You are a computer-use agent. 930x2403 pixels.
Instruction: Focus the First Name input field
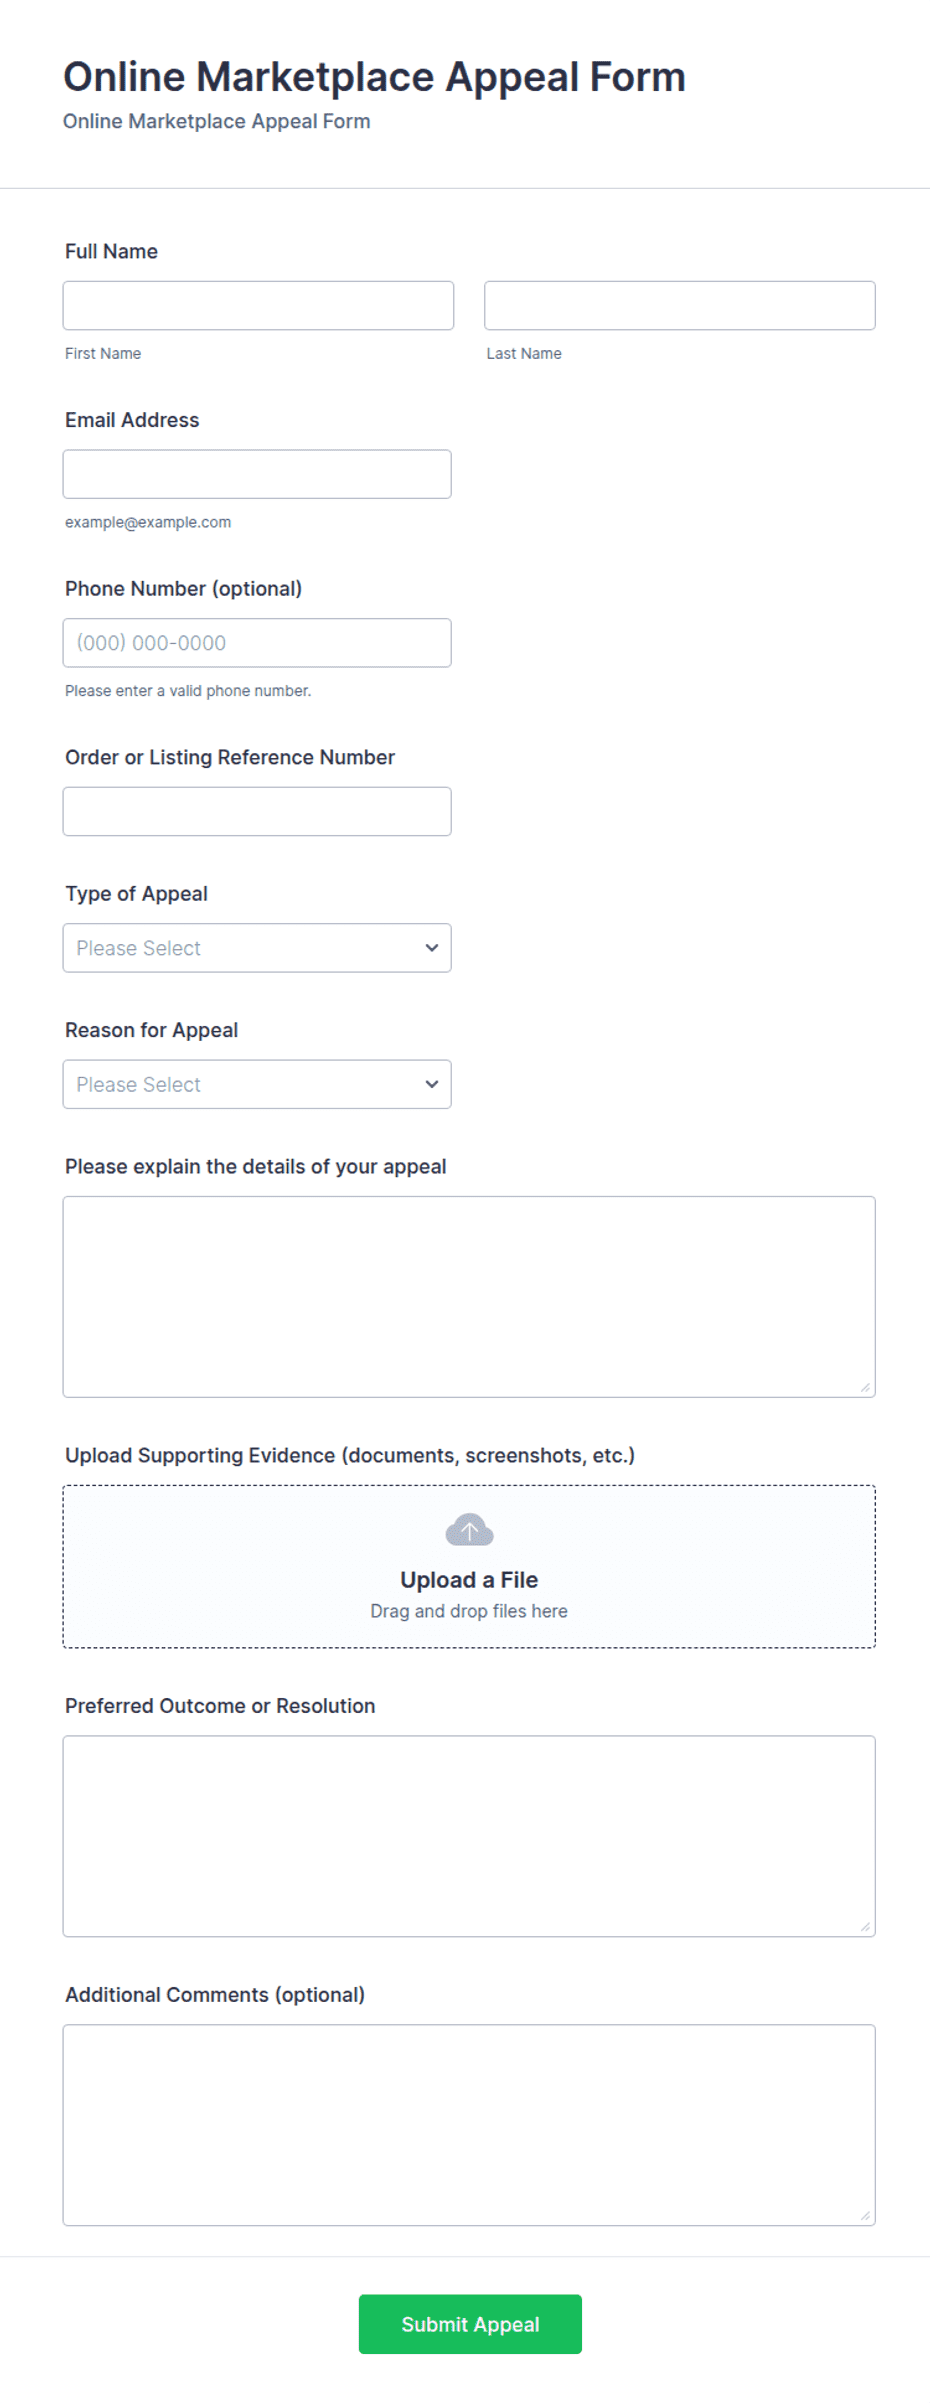(x=258, y=305)
